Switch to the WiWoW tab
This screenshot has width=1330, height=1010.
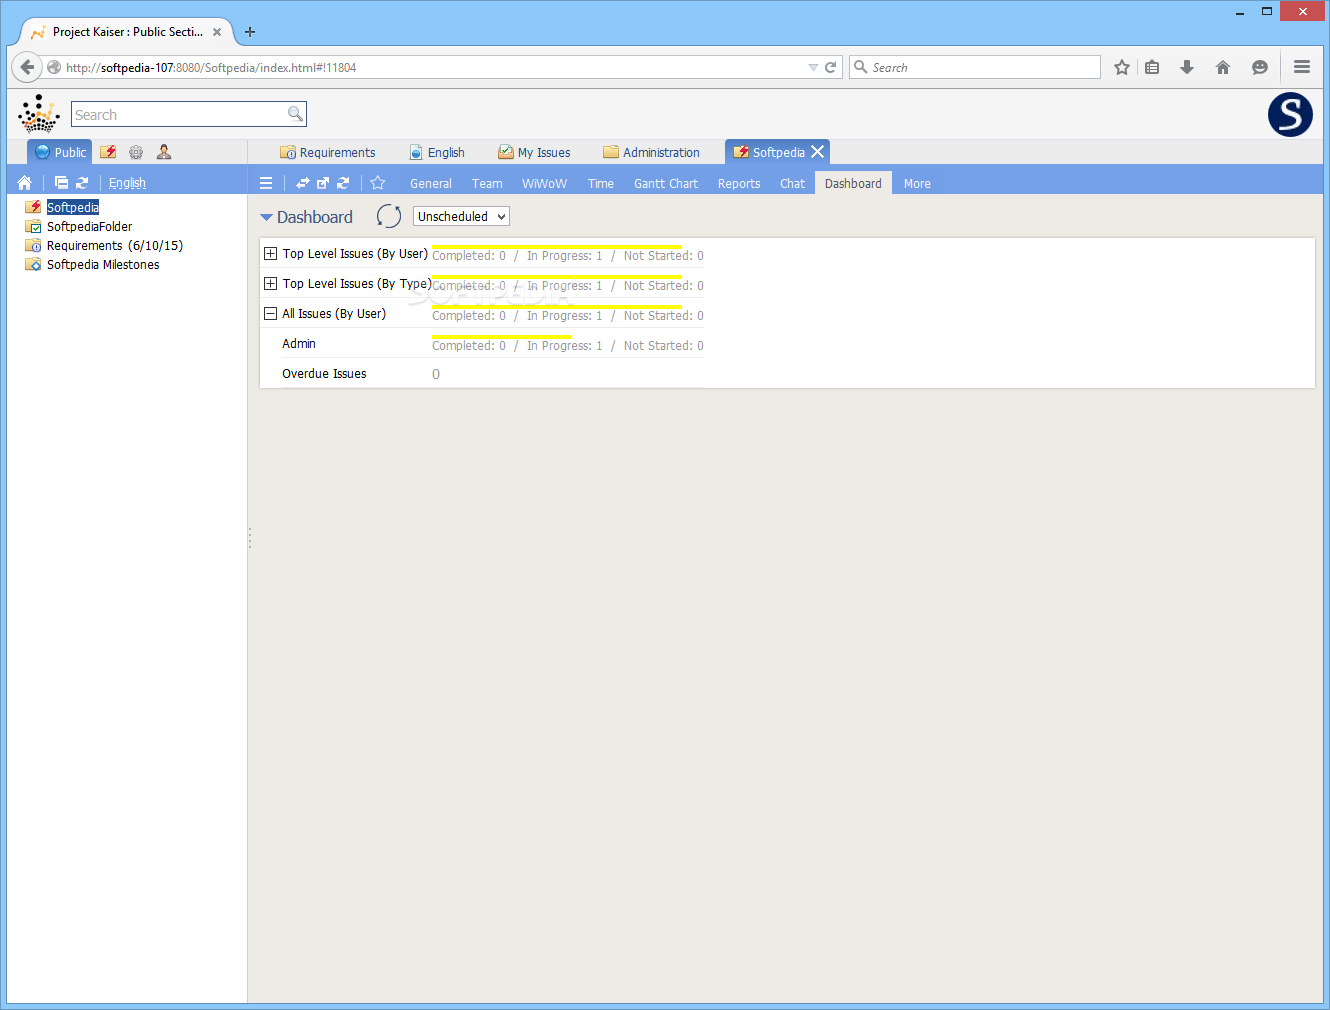click(x=544, y=184)
